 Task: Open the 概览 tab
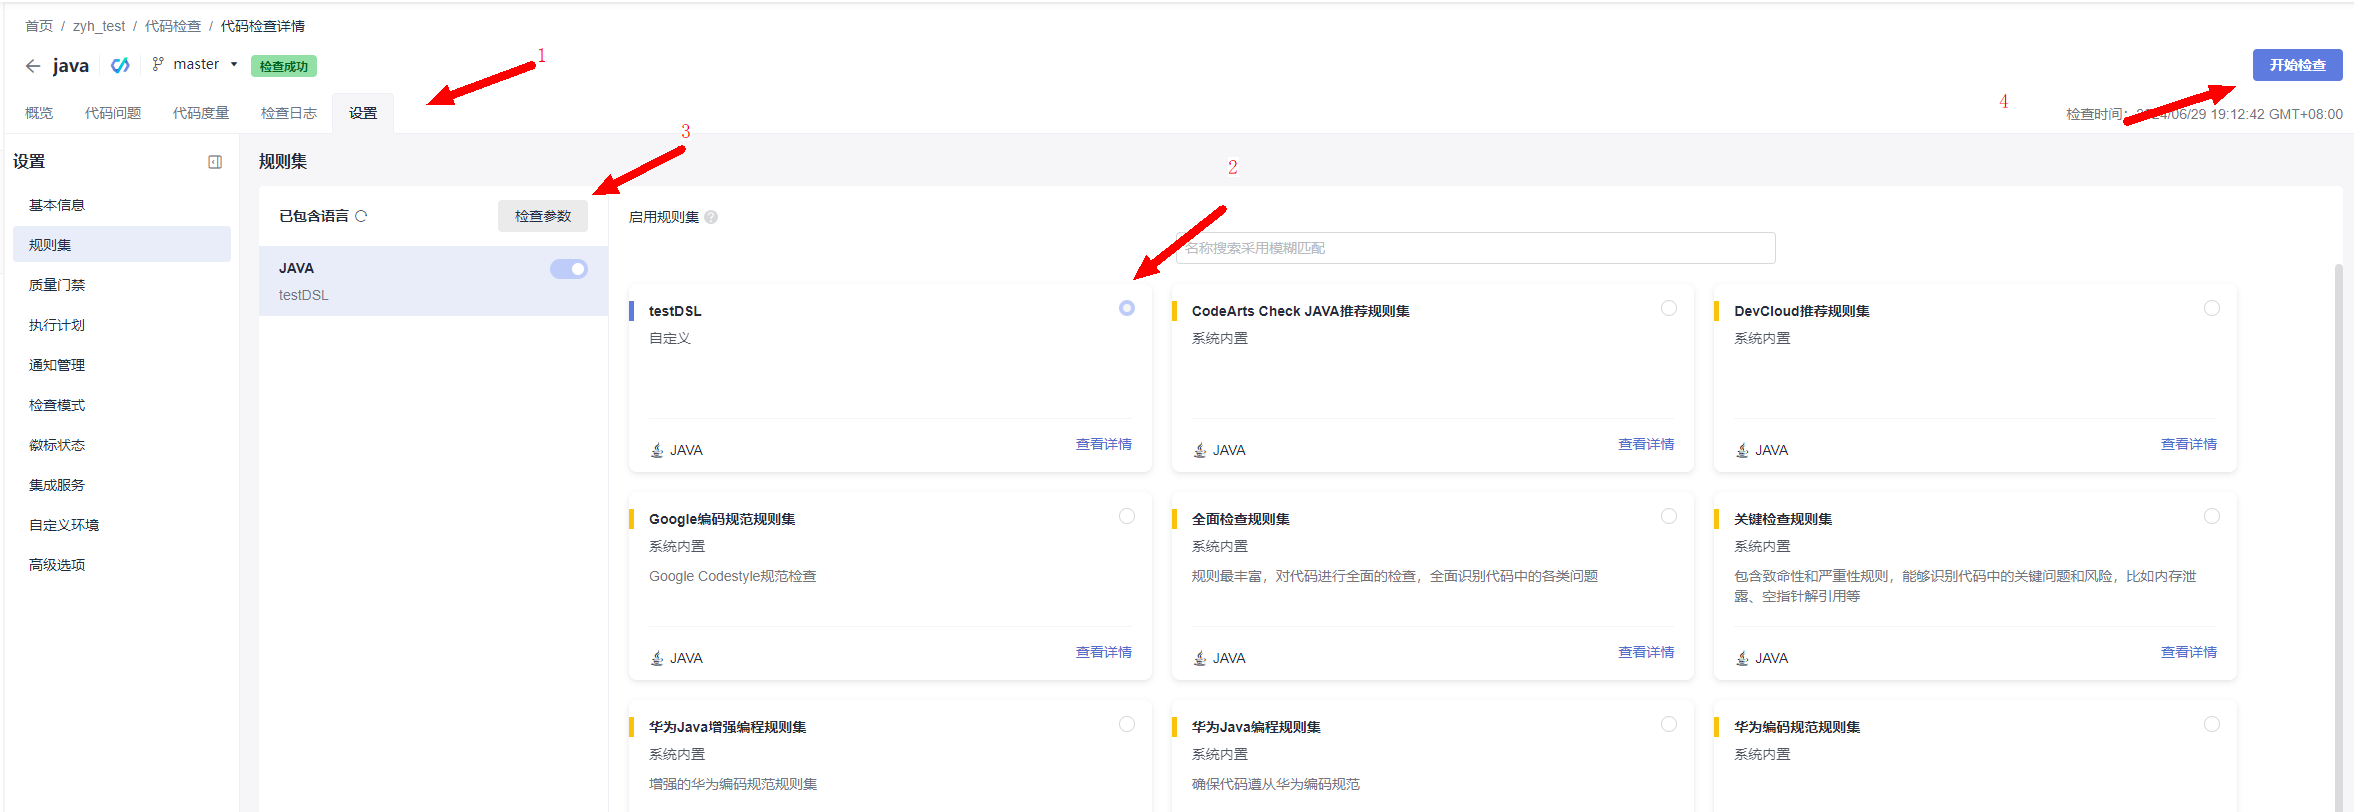(39, 113)
